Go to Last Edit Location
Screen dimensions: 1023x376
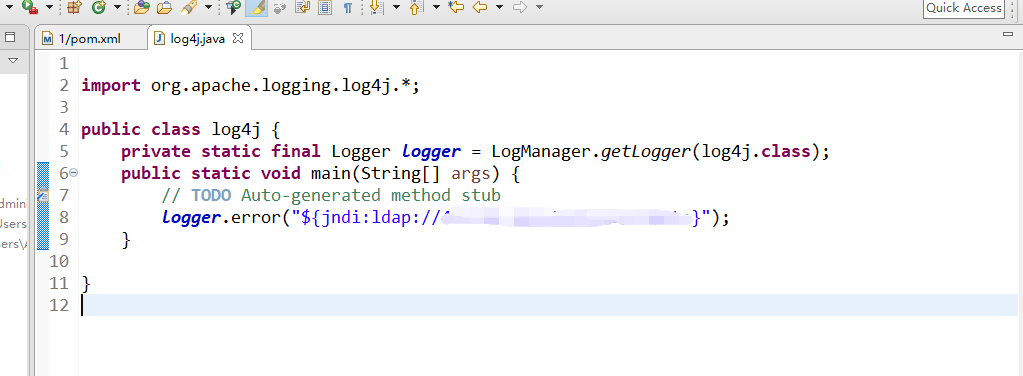[457, 8]
